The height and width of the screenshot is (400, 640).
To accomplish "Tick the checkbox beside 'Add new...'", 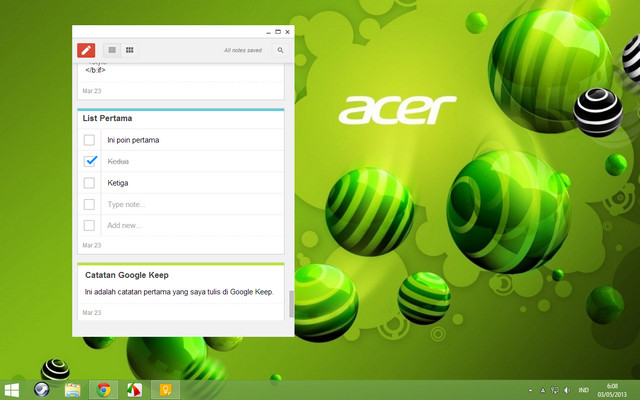I will click(x=89, y=225).
